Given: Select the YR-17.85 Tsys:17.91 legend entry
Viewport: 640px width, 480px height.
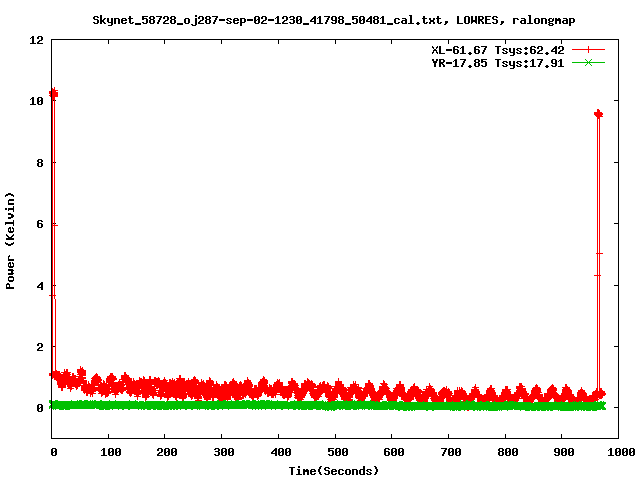Looking at the screenshot, I should 498,63.
